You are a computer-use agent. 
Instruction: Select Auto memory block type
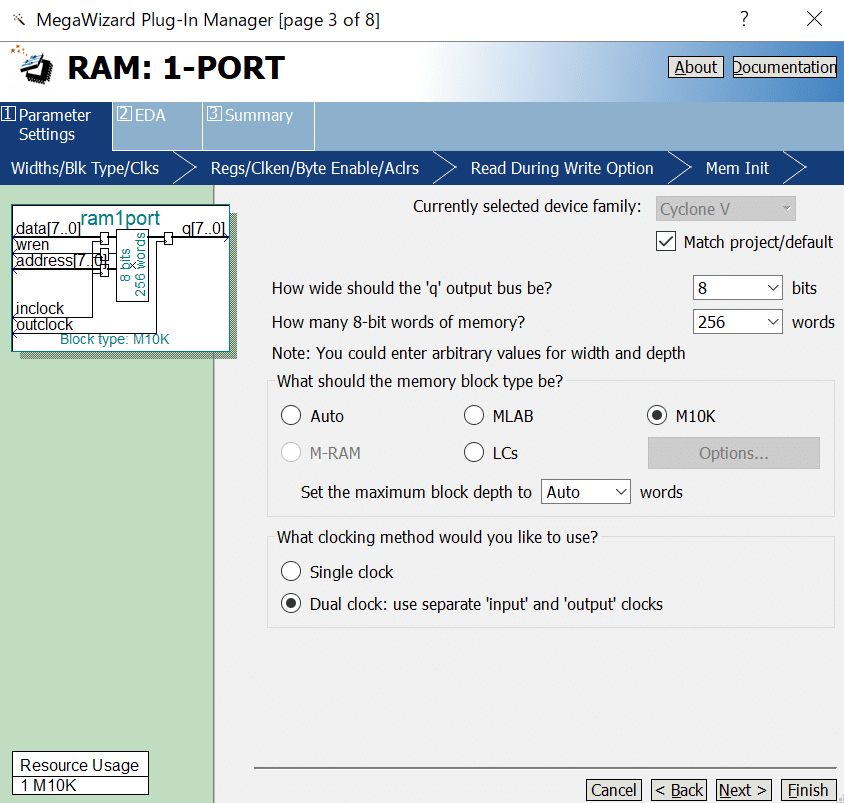pyautogui.click(x=291, y=415)
